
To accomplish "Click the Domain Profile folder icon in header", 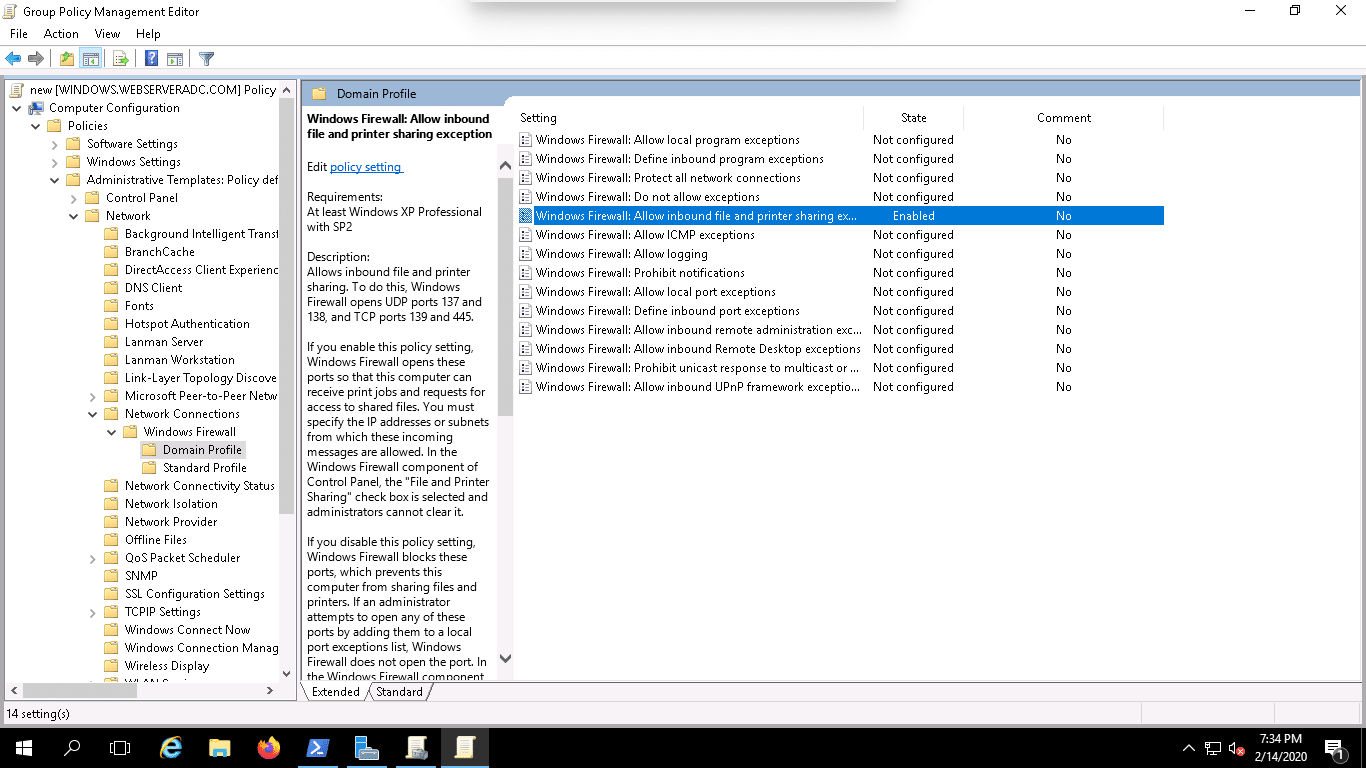I will pos(319,94).
